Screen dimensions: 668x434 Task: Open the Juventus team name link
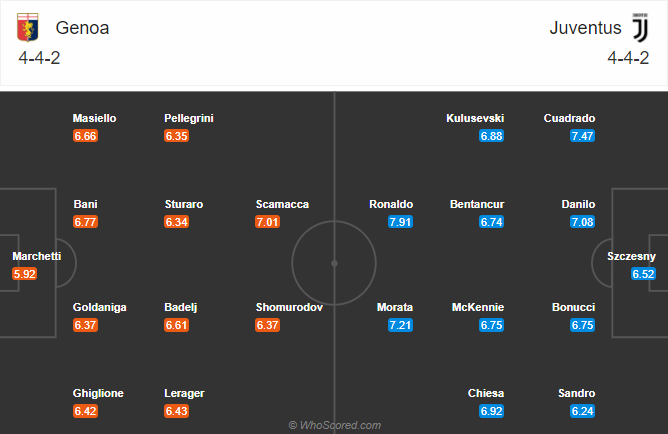585,28
